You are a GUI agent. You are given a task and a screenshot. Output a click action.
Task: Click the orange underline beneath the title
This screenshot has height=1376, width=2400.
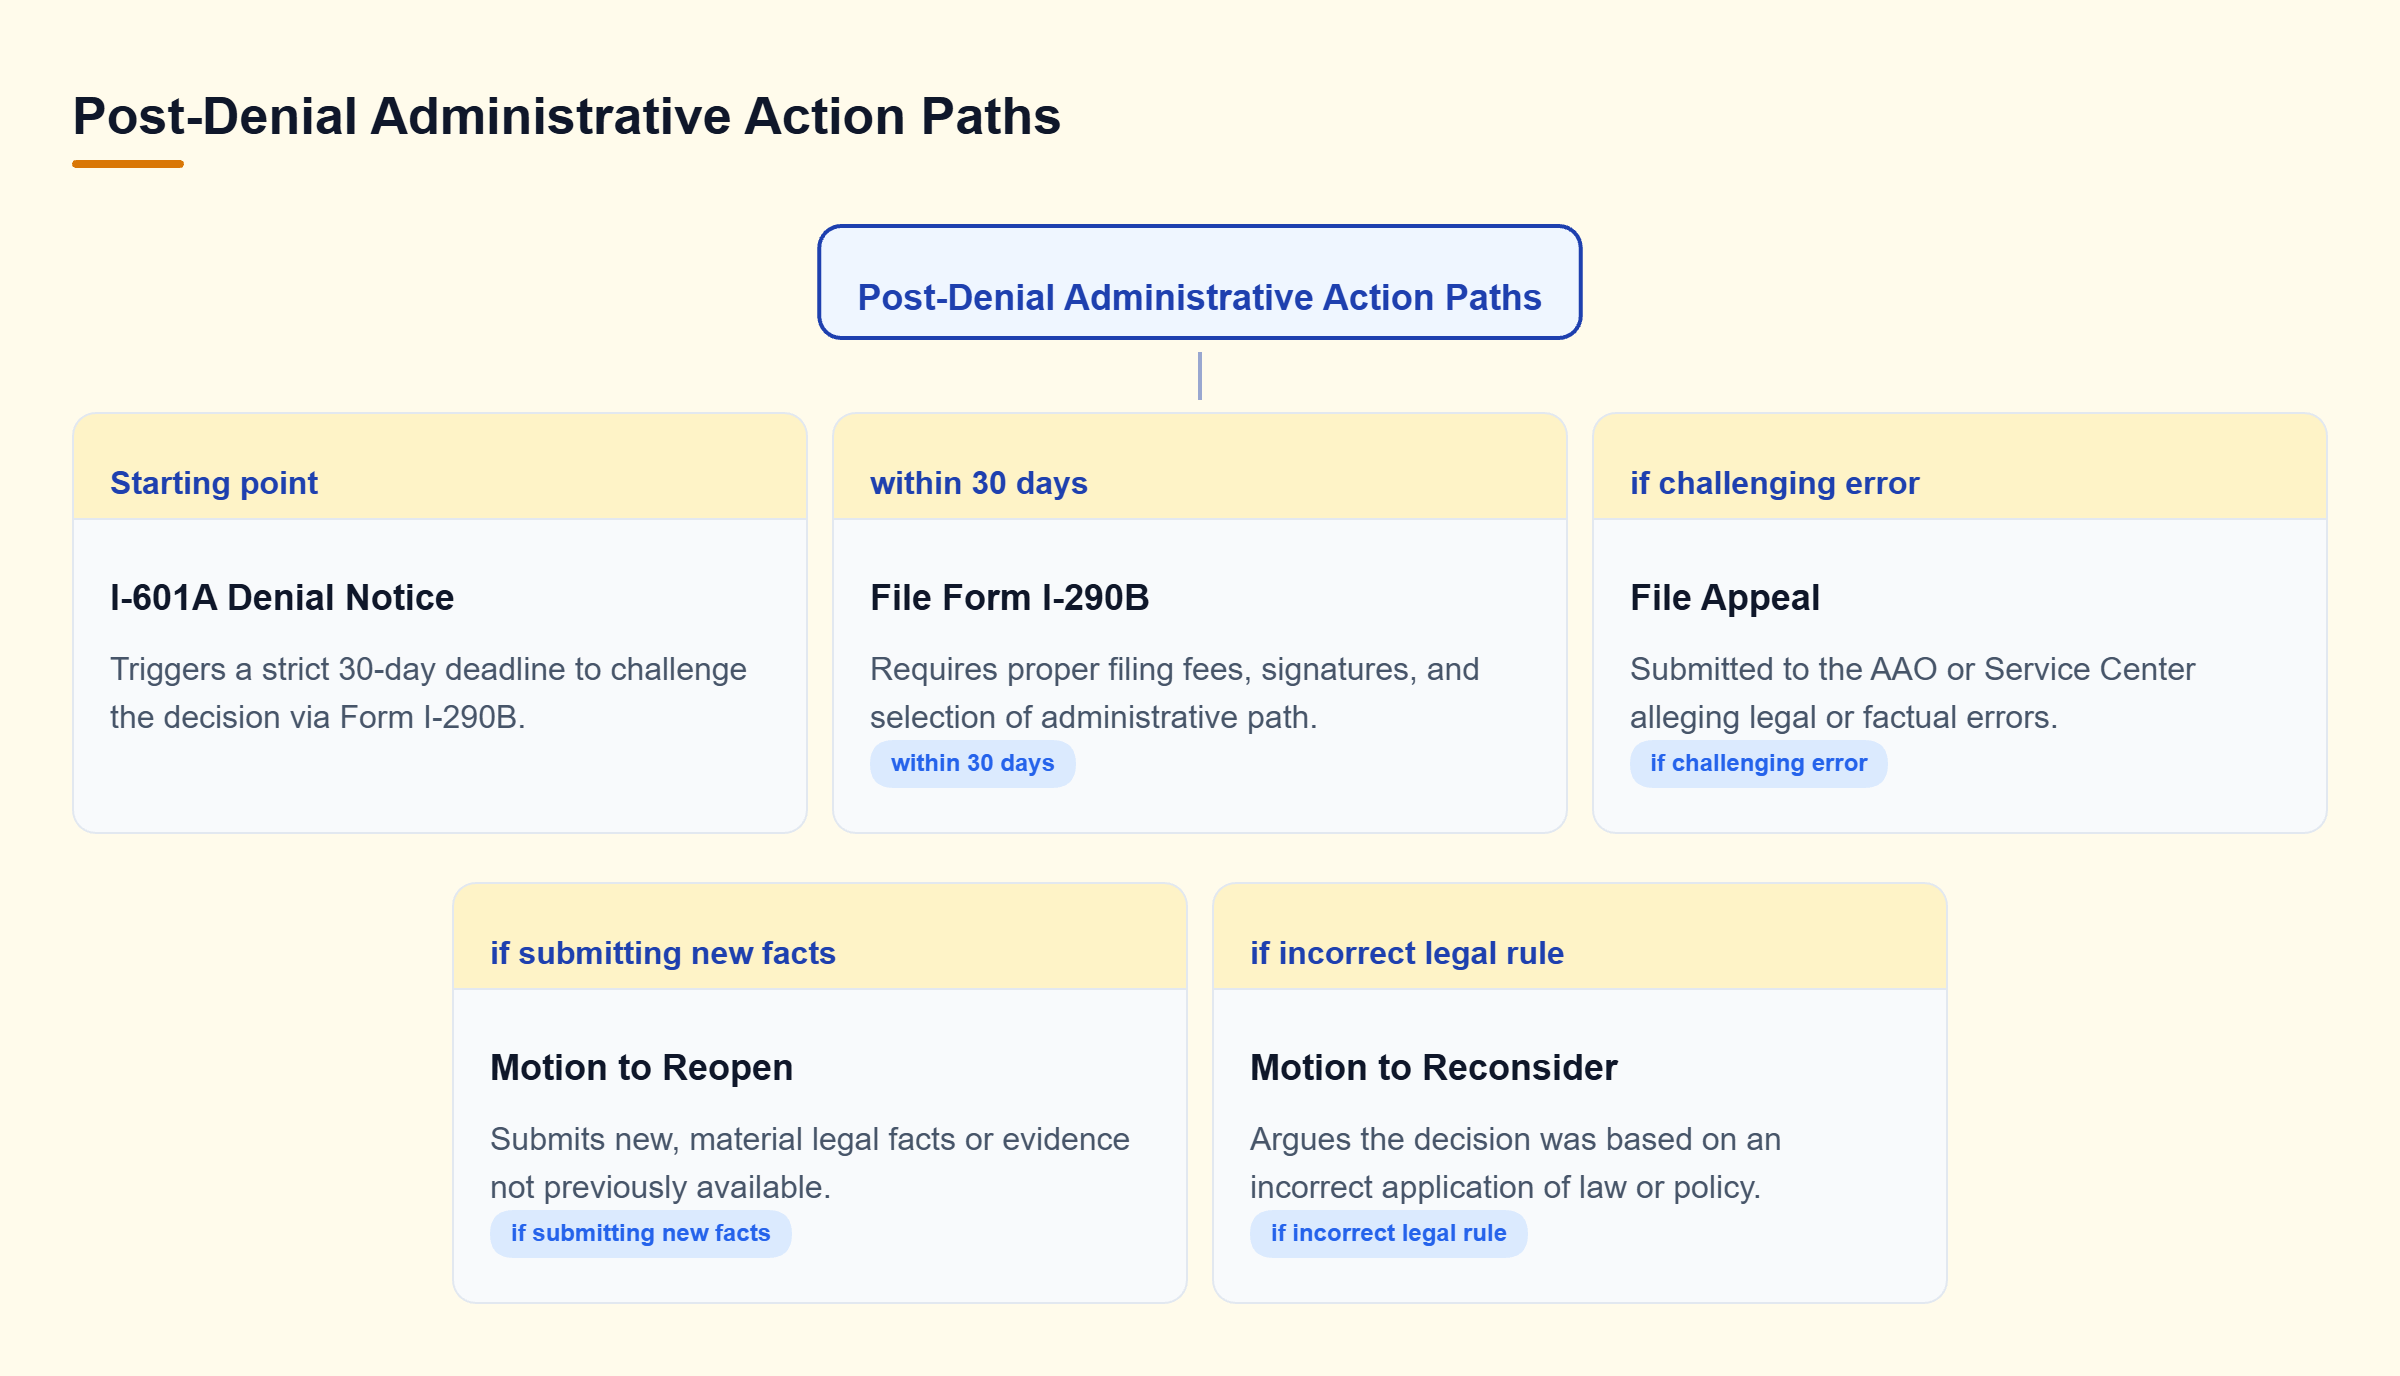[x=128, y=164]
